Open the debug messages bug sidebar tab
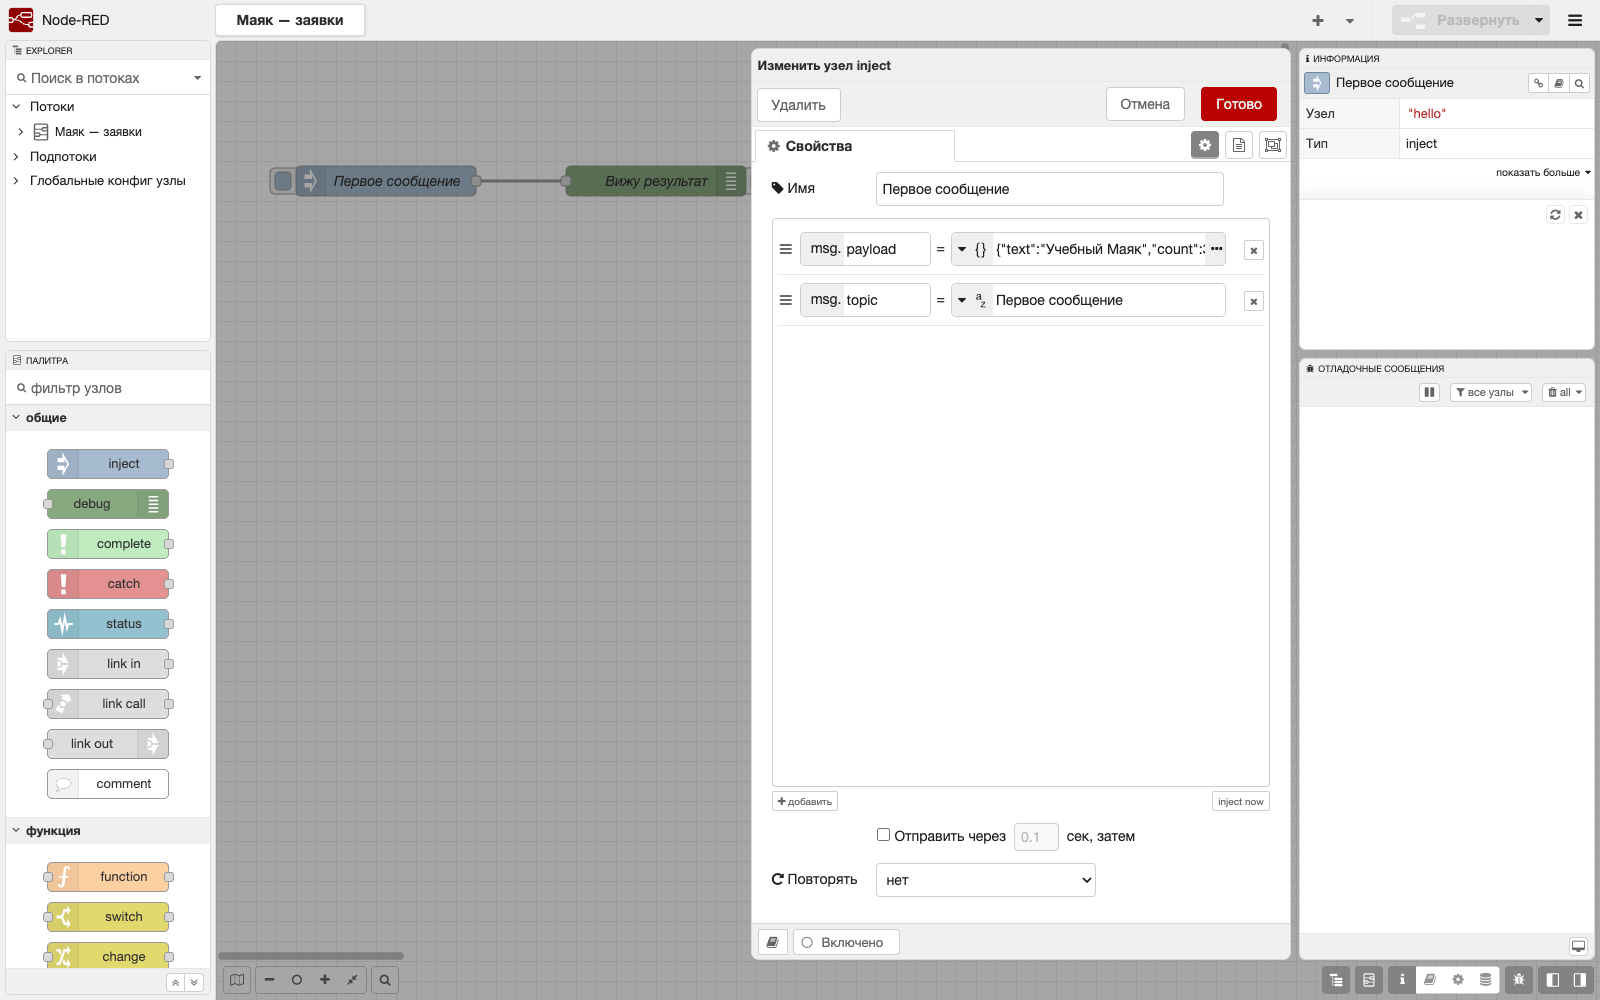 (x=1519, y=980)
